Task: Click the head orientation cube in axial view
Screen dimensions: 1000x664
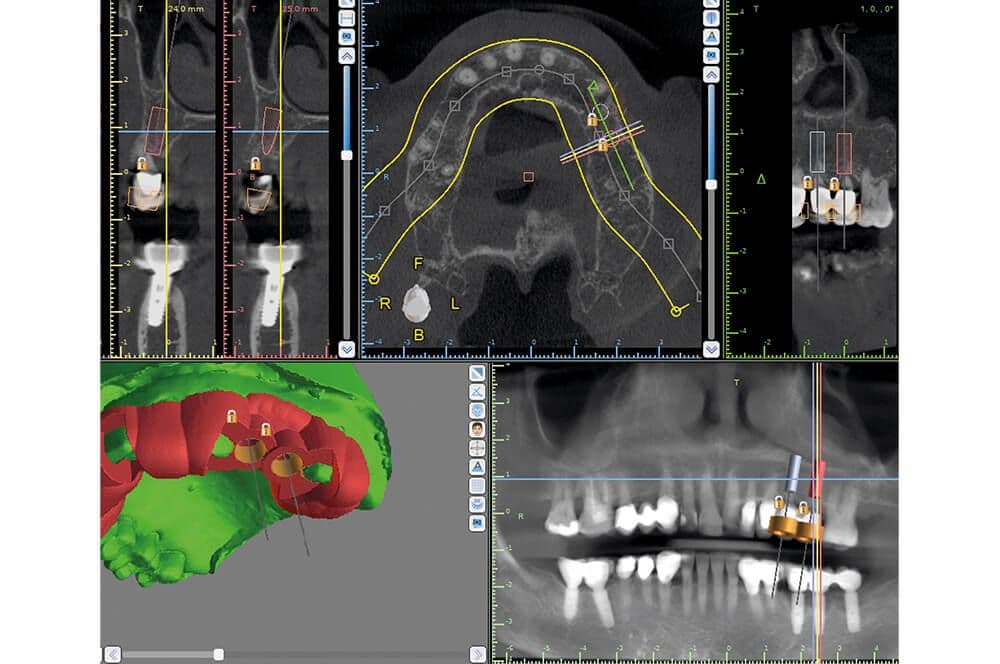Action: point(416,304)
